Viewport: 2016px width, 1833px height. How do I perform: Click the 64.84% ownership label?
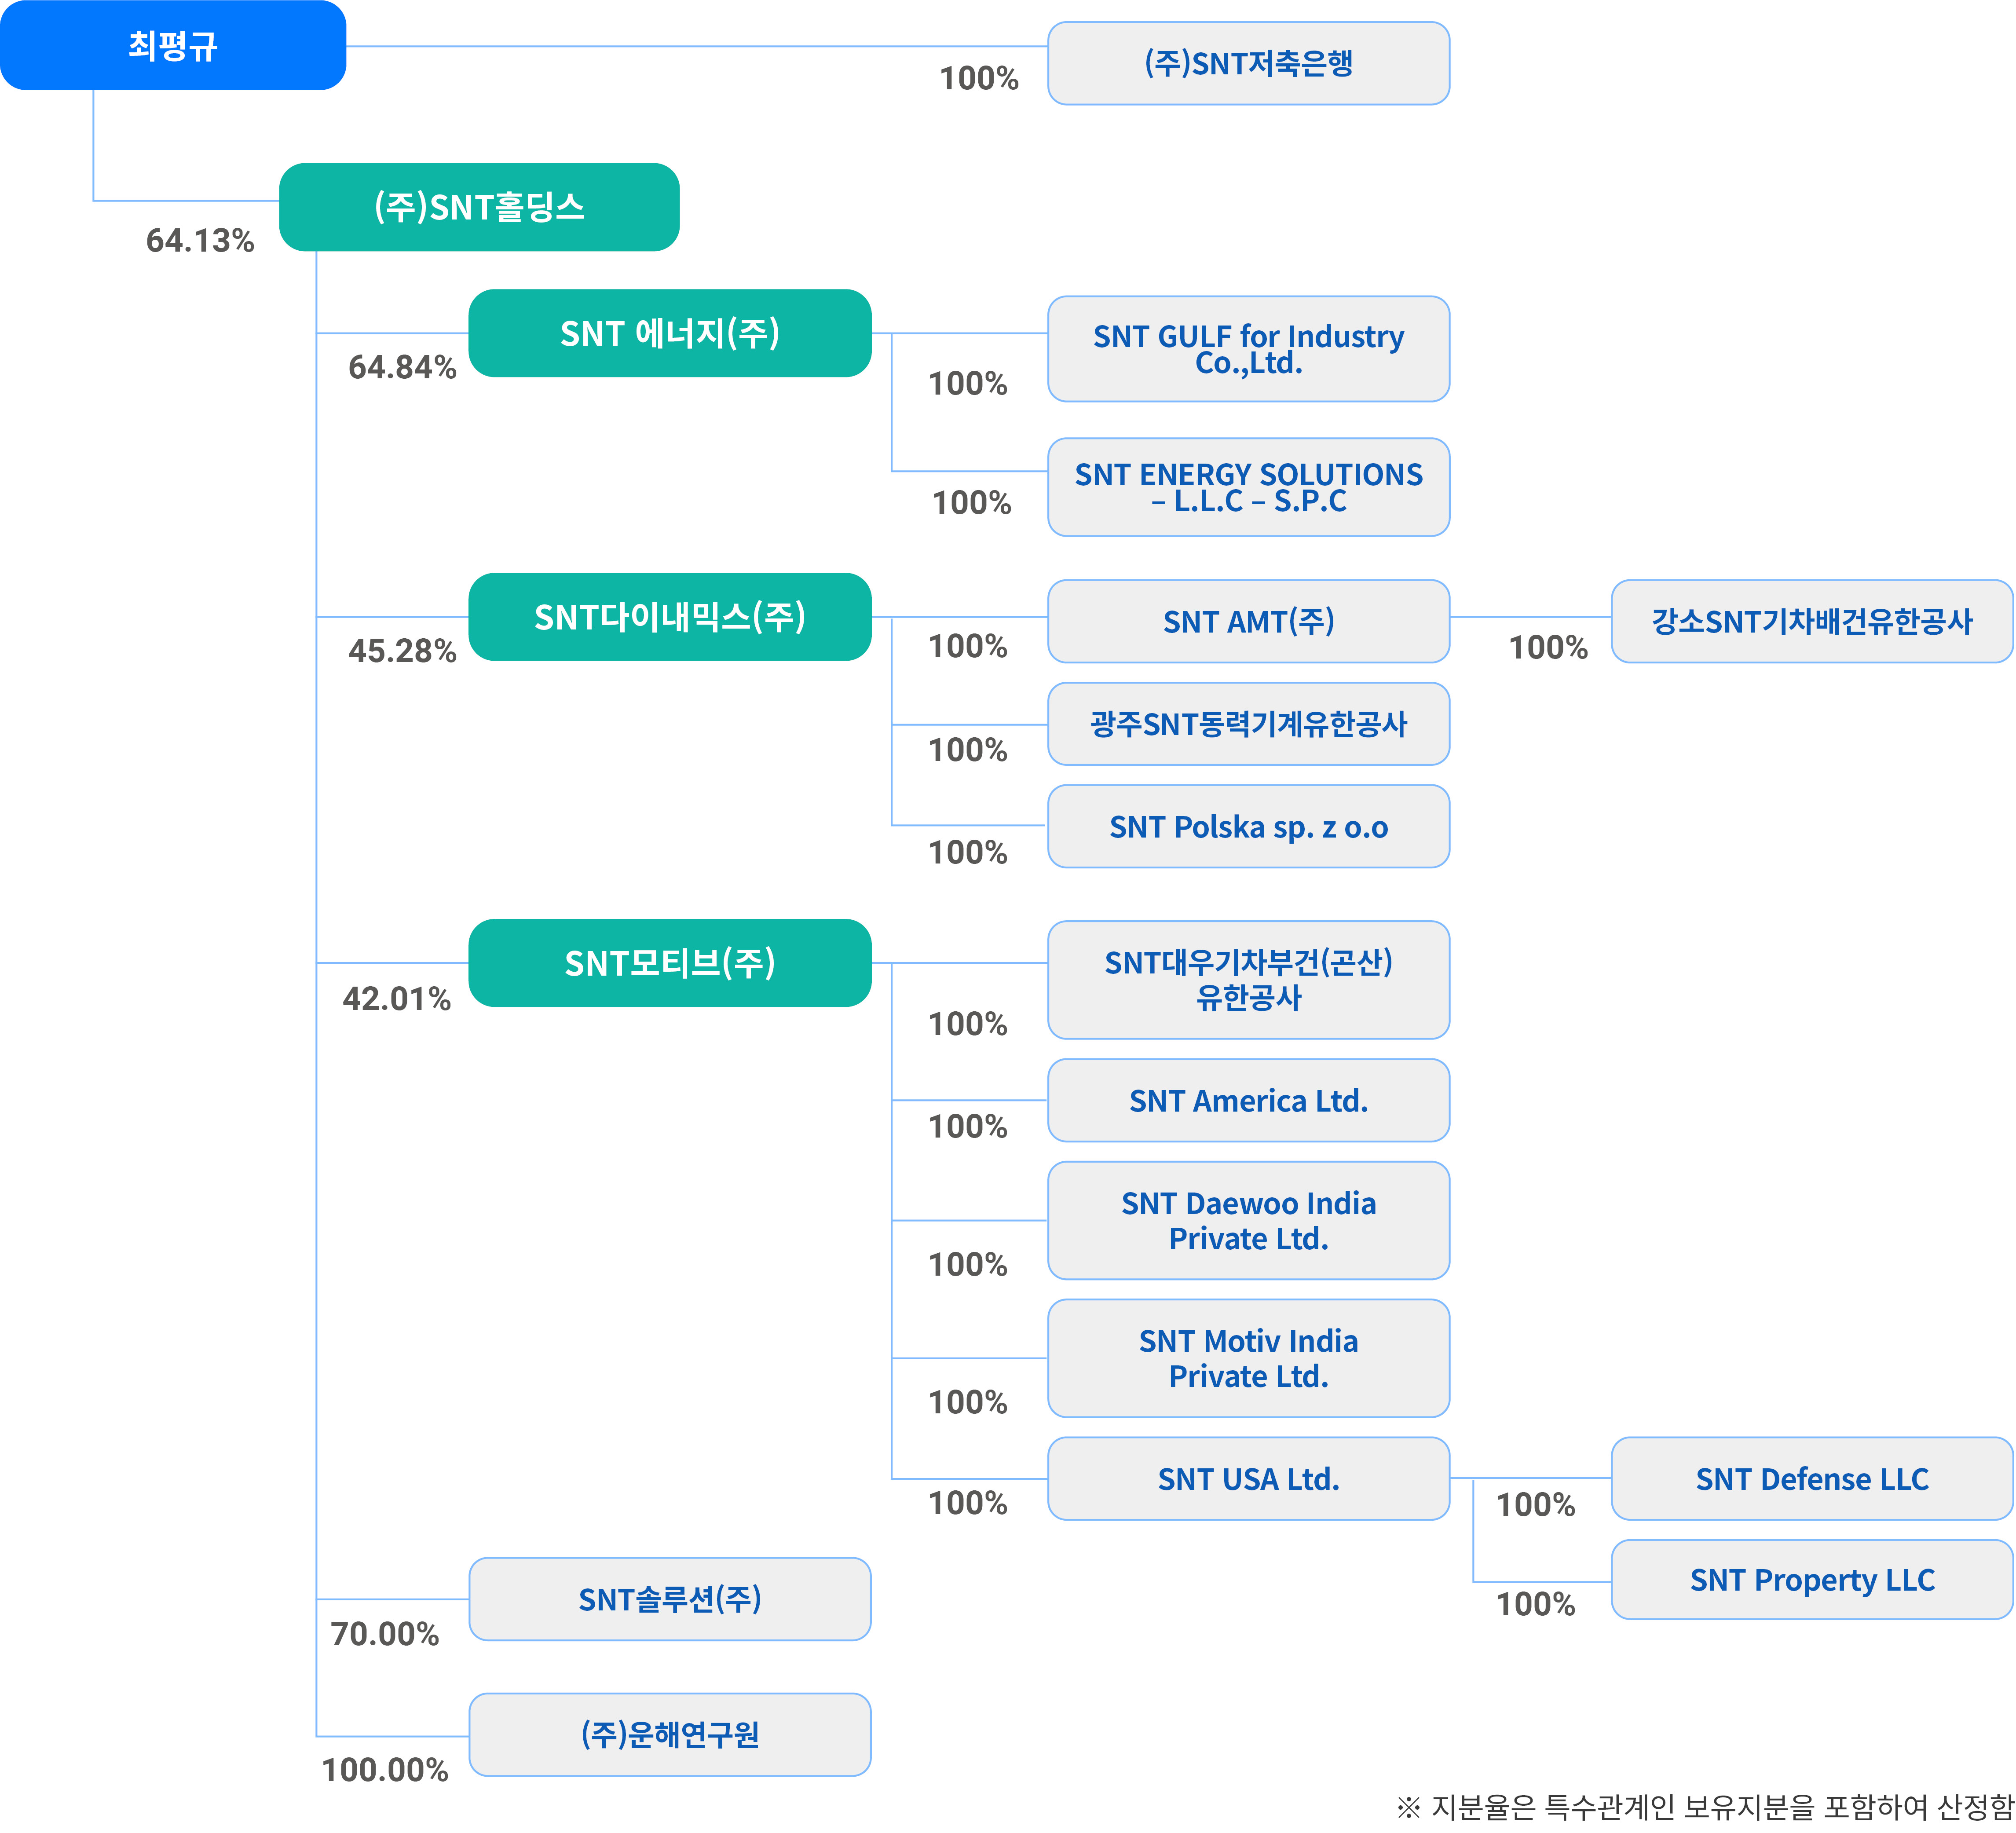[402, 367]
